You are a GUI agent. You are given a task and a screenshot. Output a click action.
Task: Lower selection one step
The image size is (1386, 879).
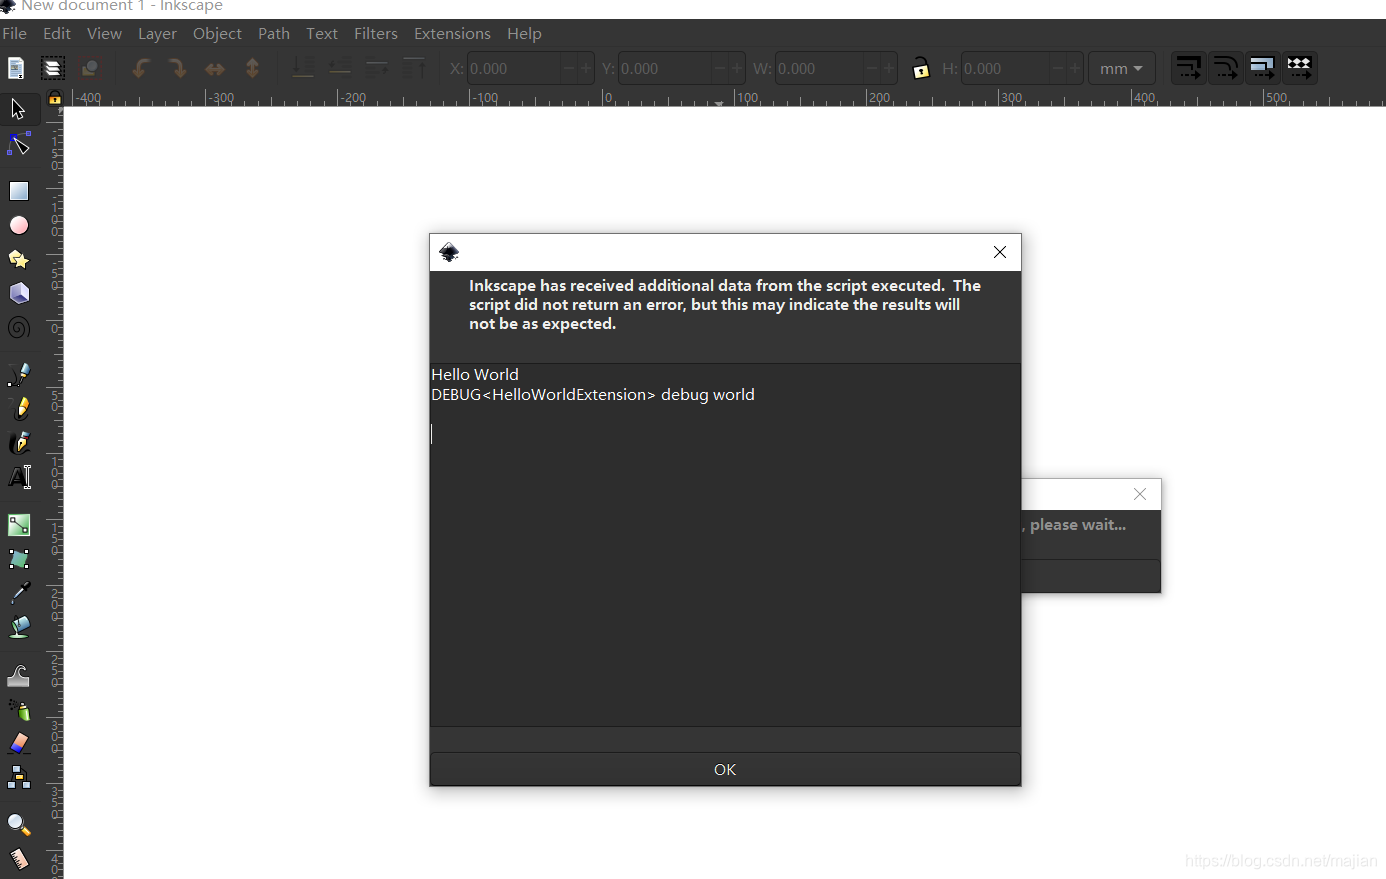(339, 68)
